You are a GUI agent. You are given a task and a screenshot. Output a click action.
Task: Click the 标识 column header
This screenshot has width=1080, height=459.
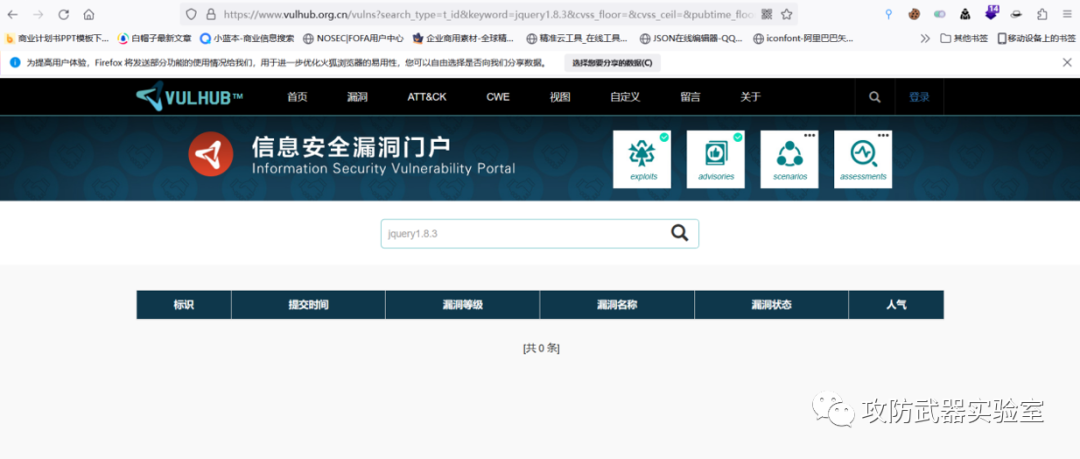pos(184,305)
